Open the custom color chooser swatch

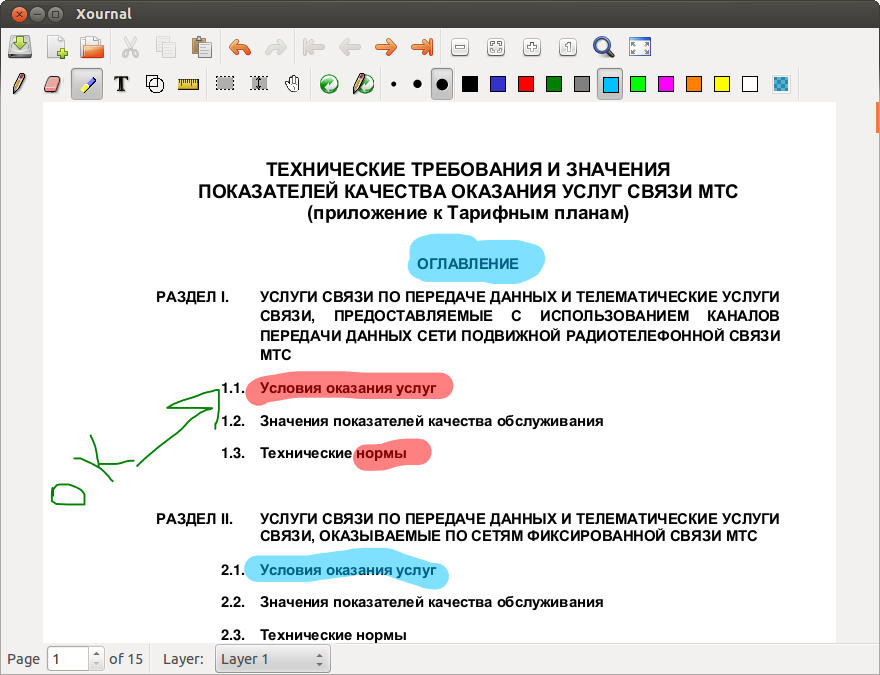coord(781,84)
